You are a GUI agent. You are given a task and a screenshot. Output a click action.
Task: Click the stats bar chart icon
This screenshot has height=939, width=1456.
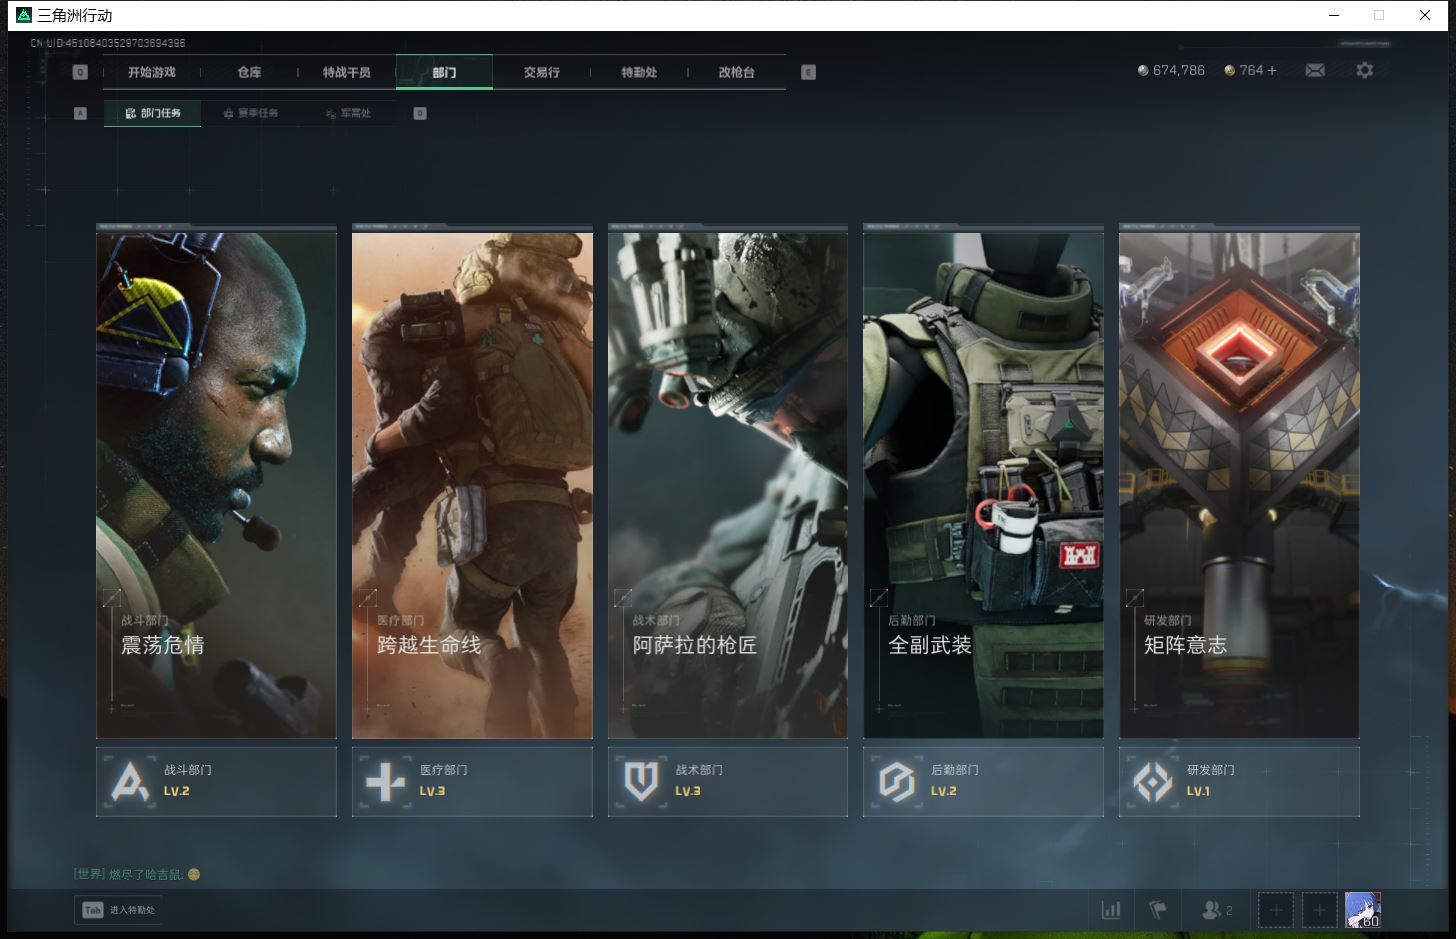point(1111,910)
